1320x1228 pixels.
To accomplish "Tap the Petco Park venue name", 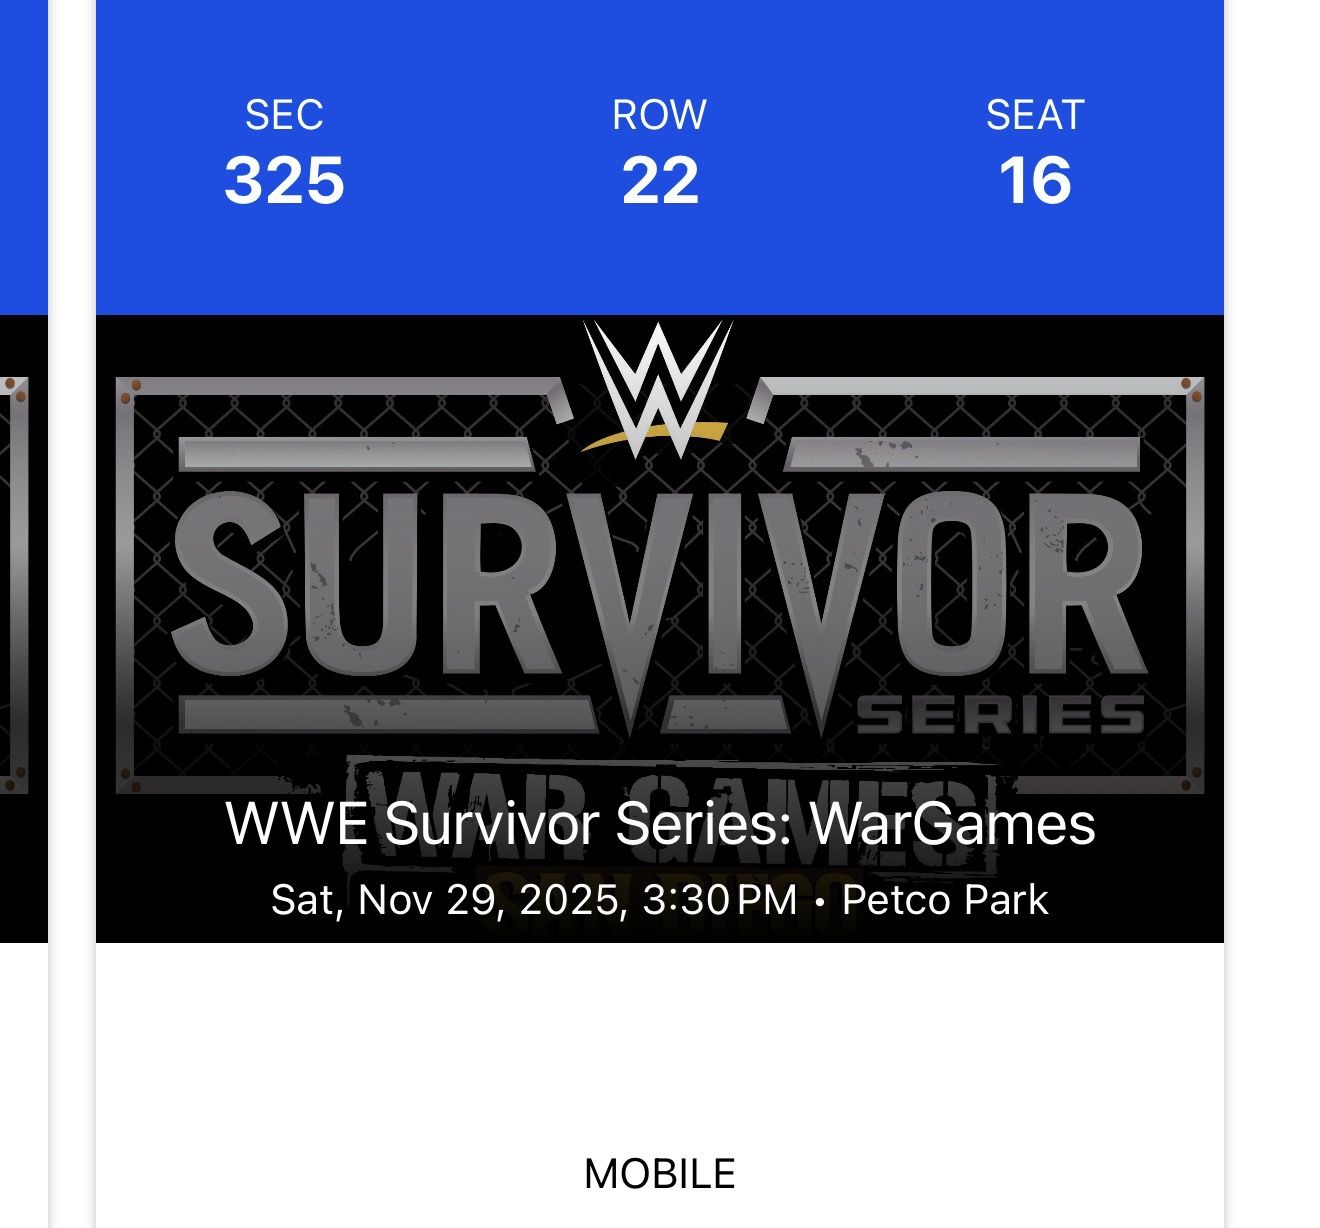I will pyautogui.click(x=945, y=901).
